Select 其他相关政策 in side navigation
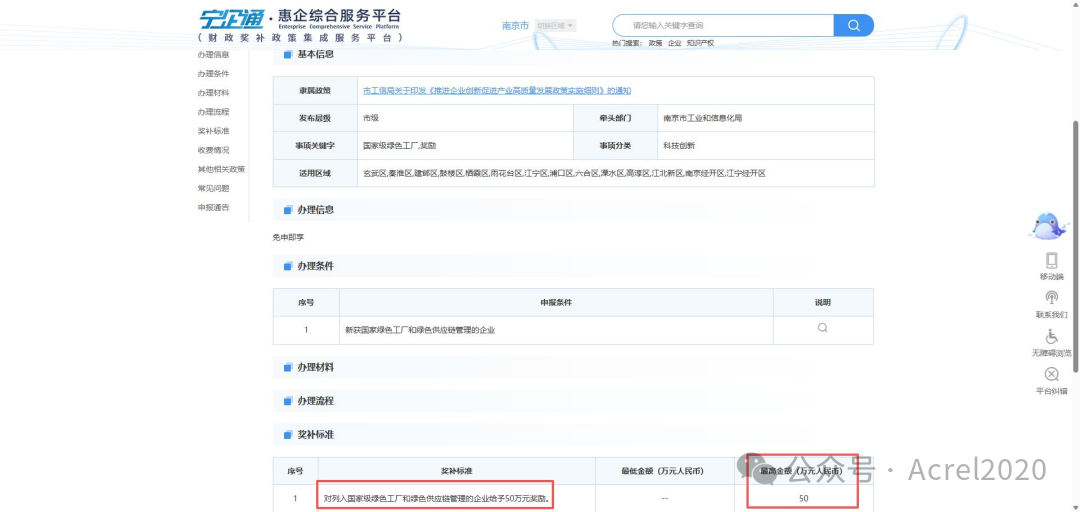 coord(221,169)
